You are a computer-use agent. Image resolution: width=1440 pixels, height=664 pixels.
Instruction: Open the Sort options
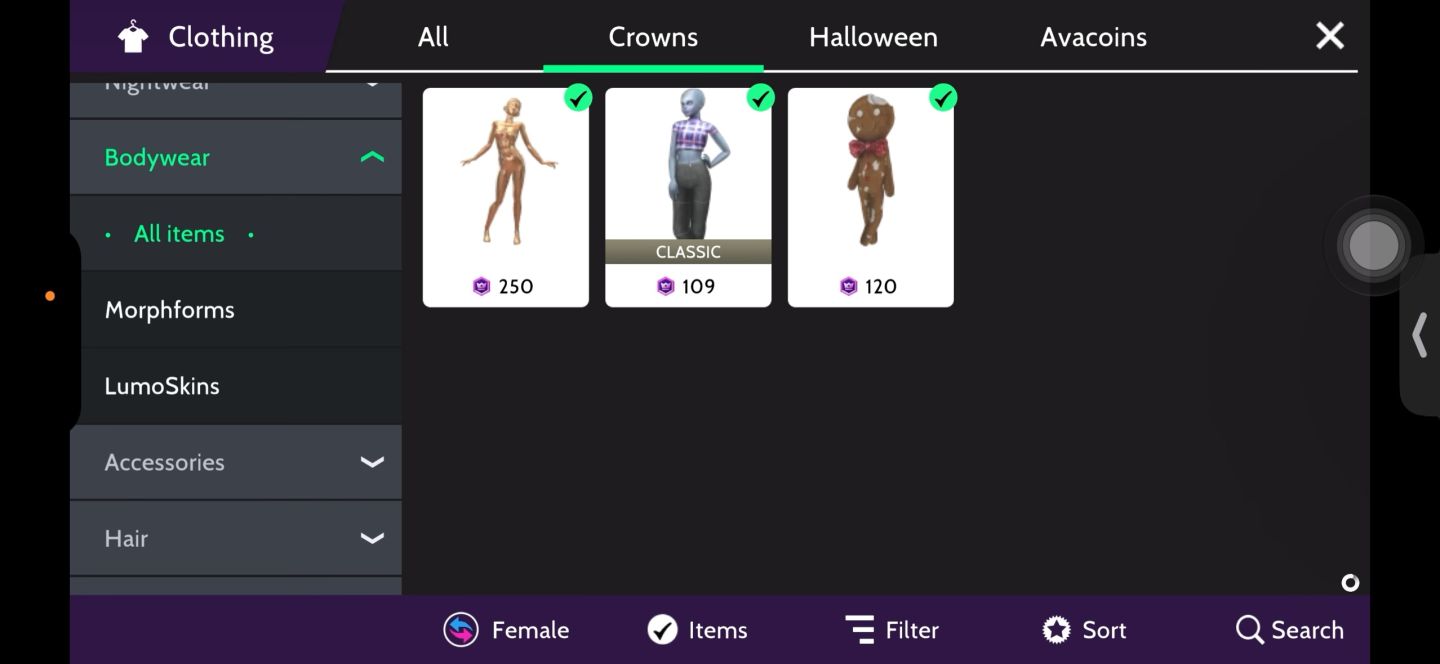point(1104,630)
